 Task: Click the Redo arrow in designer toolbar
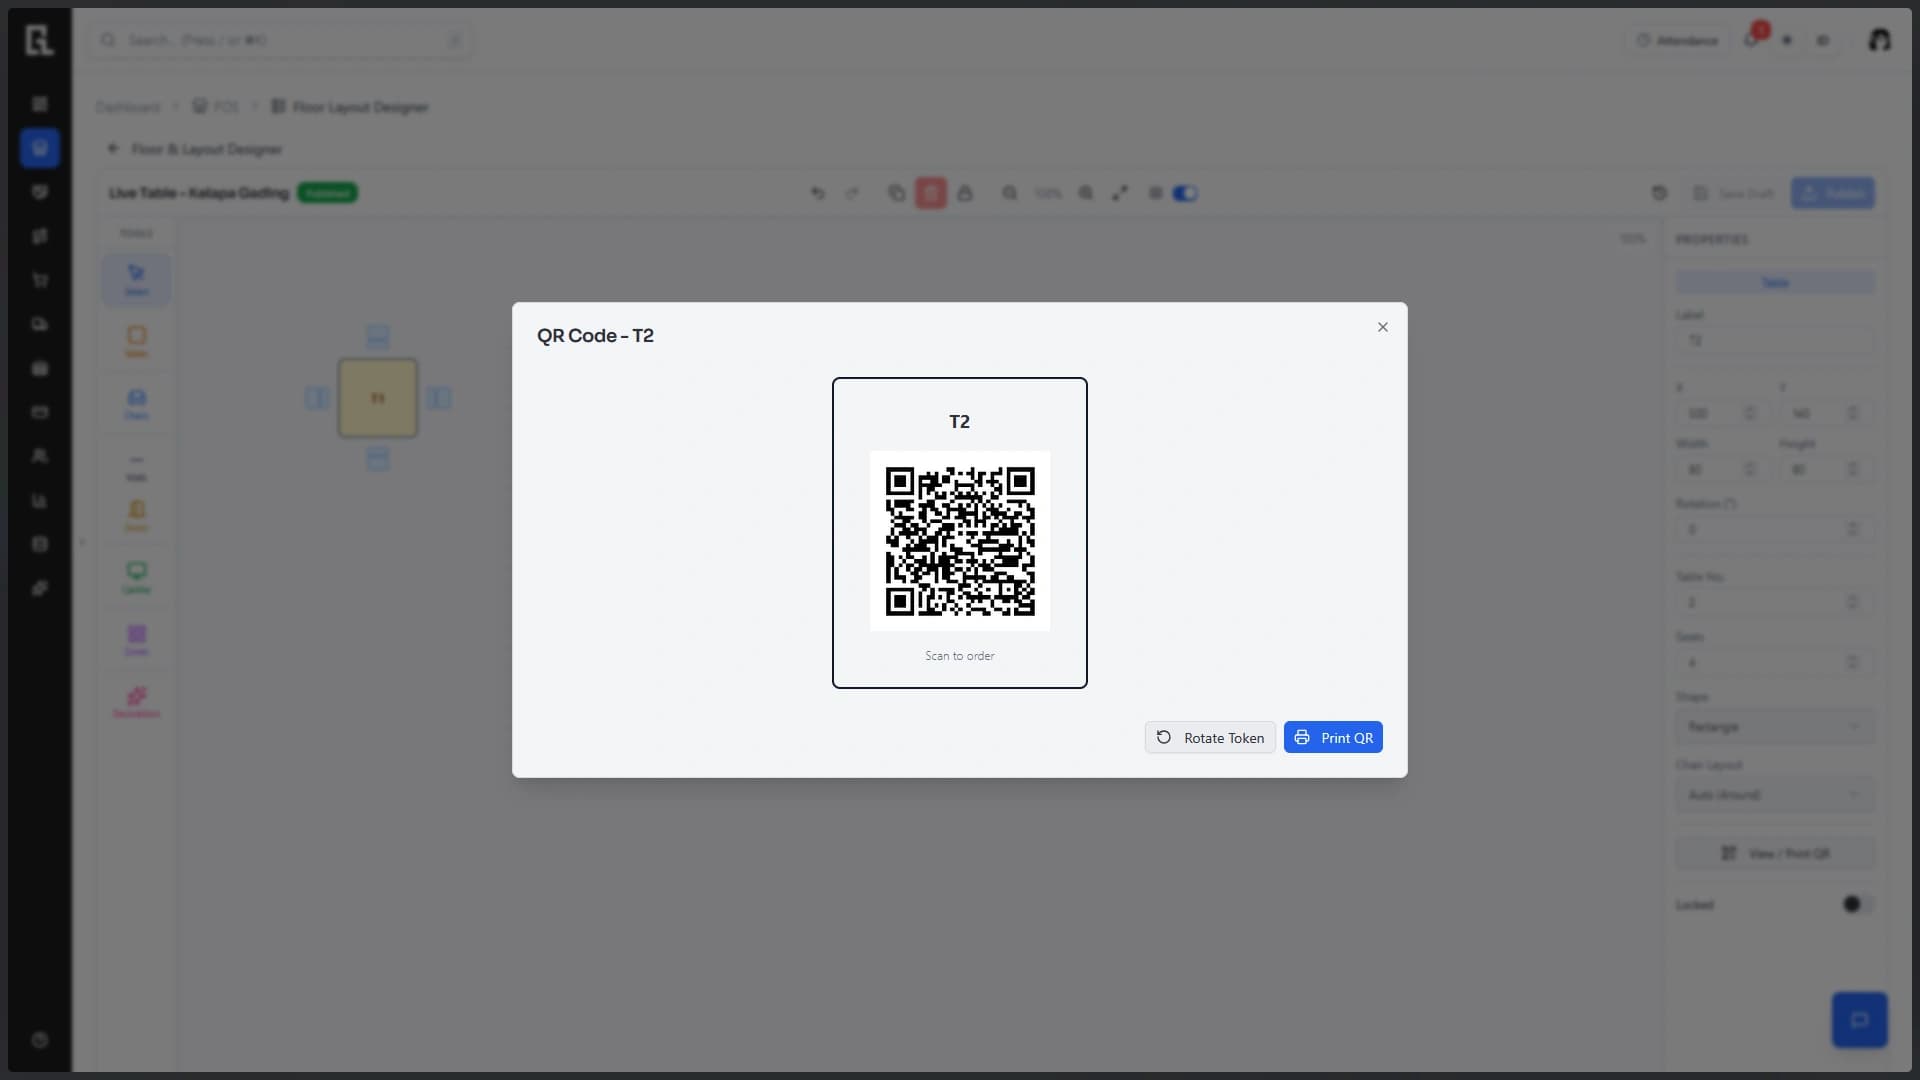(x=852, y=193)
